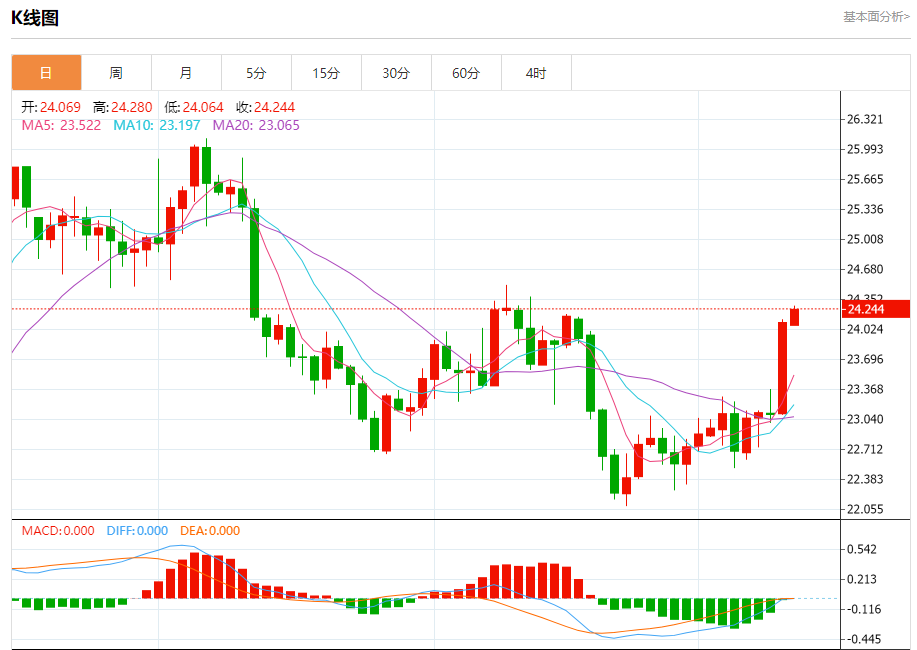
Task: Click the 24.024 price axis label
Action: [865, 329]
